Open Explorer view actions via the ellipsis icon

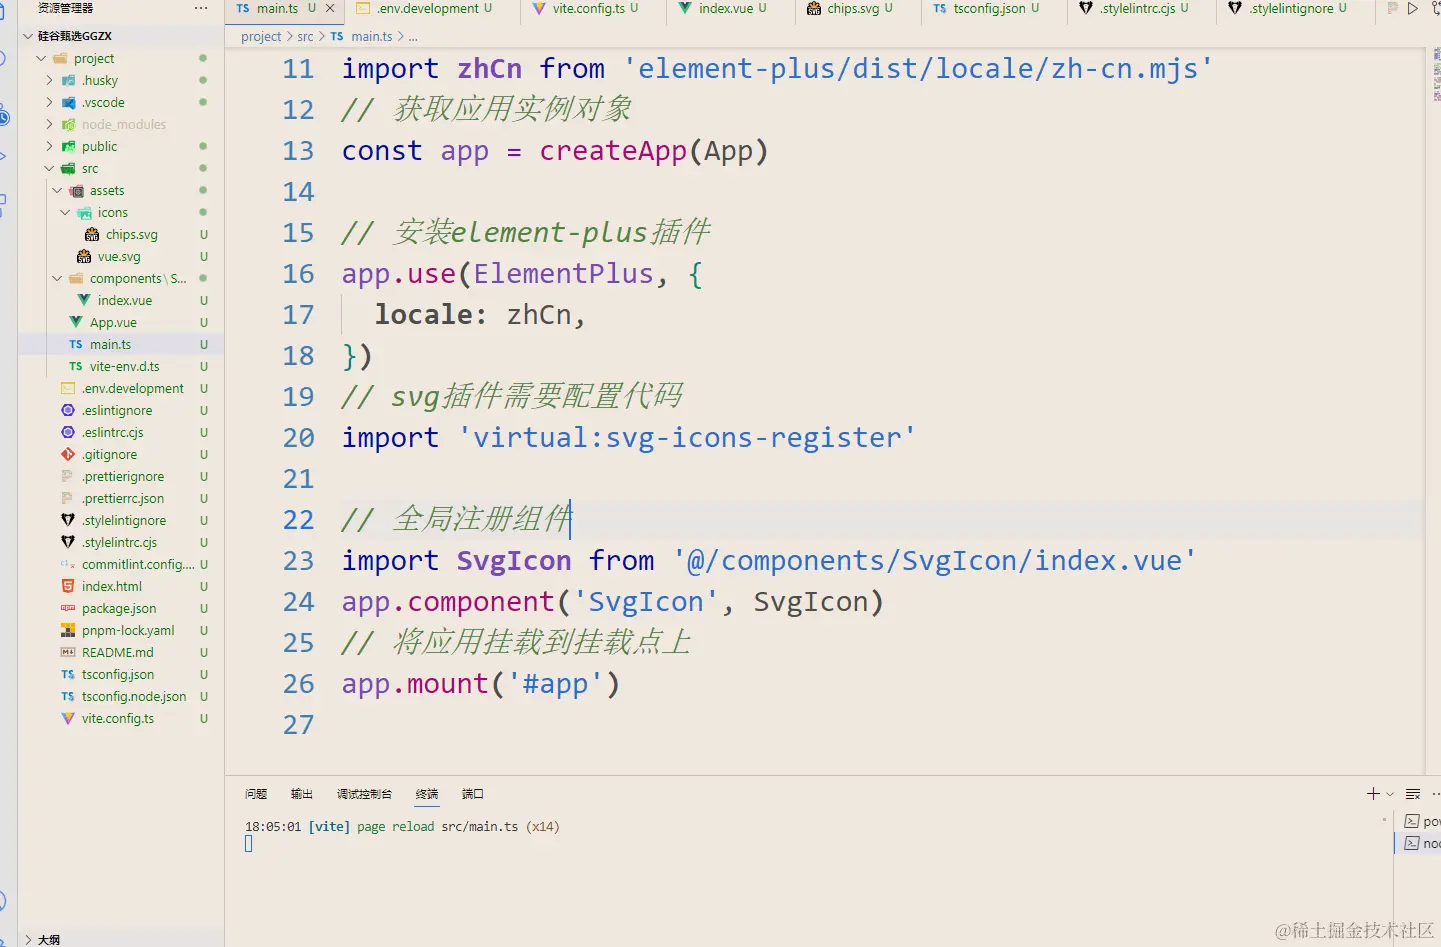(x=201, y=8)
